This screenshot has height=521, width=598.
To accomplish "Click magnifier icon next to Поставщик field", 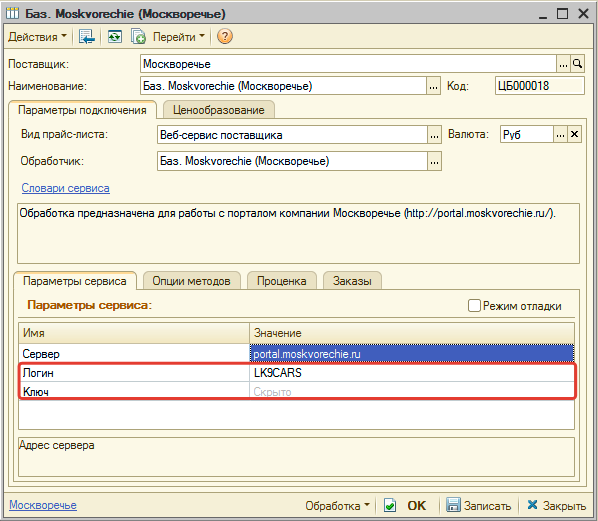I will (577, 64).
